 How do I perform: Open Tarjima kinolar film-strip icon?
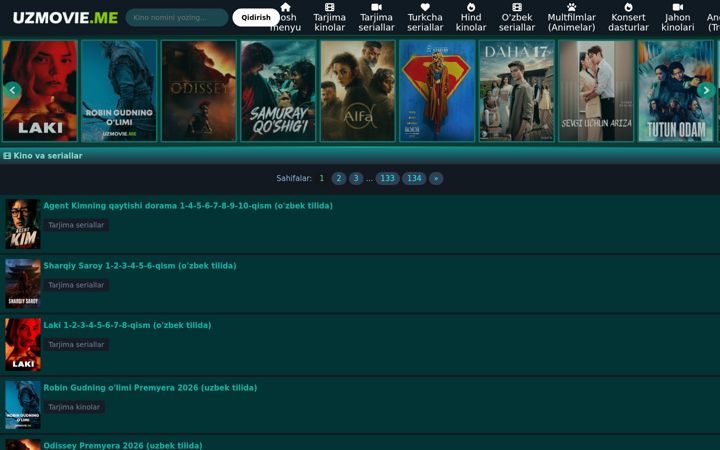[x=330, y=7]
